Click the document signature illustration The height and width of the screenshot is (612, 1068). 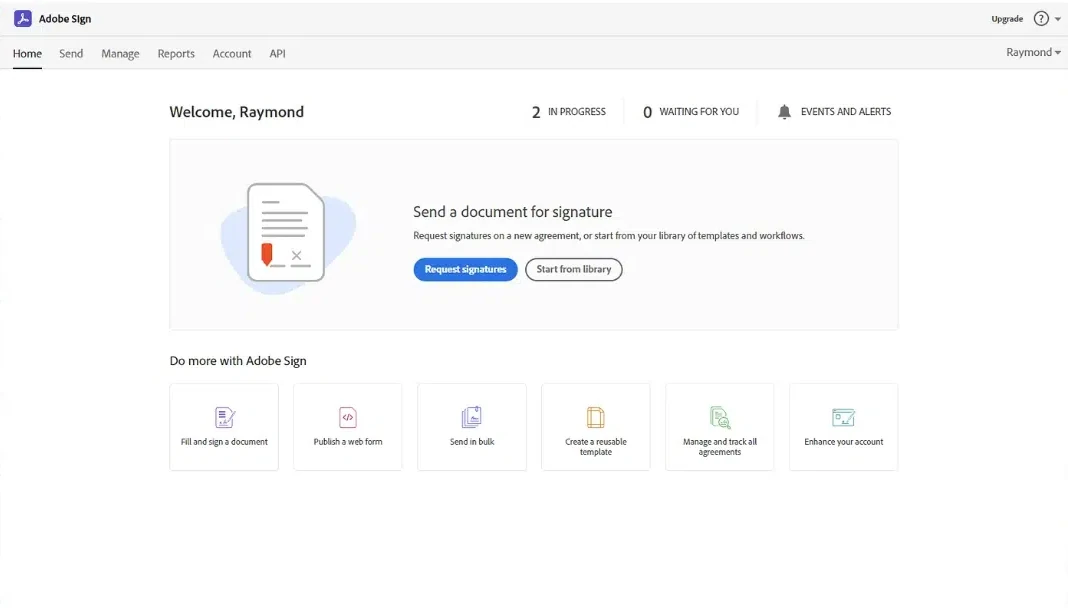coord(286,233)
